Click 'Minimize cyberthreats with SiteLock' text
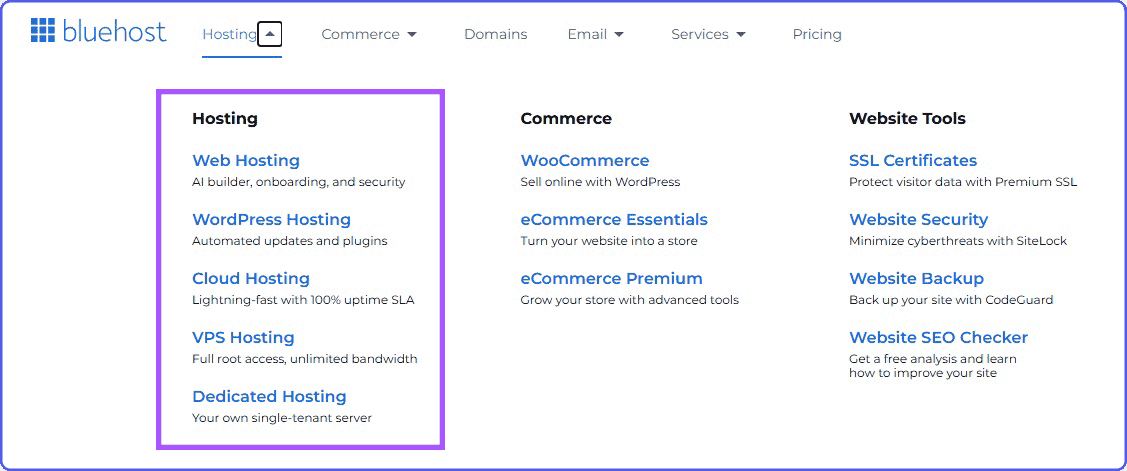This screenshot has width=1127, height=471. [958, 242]
